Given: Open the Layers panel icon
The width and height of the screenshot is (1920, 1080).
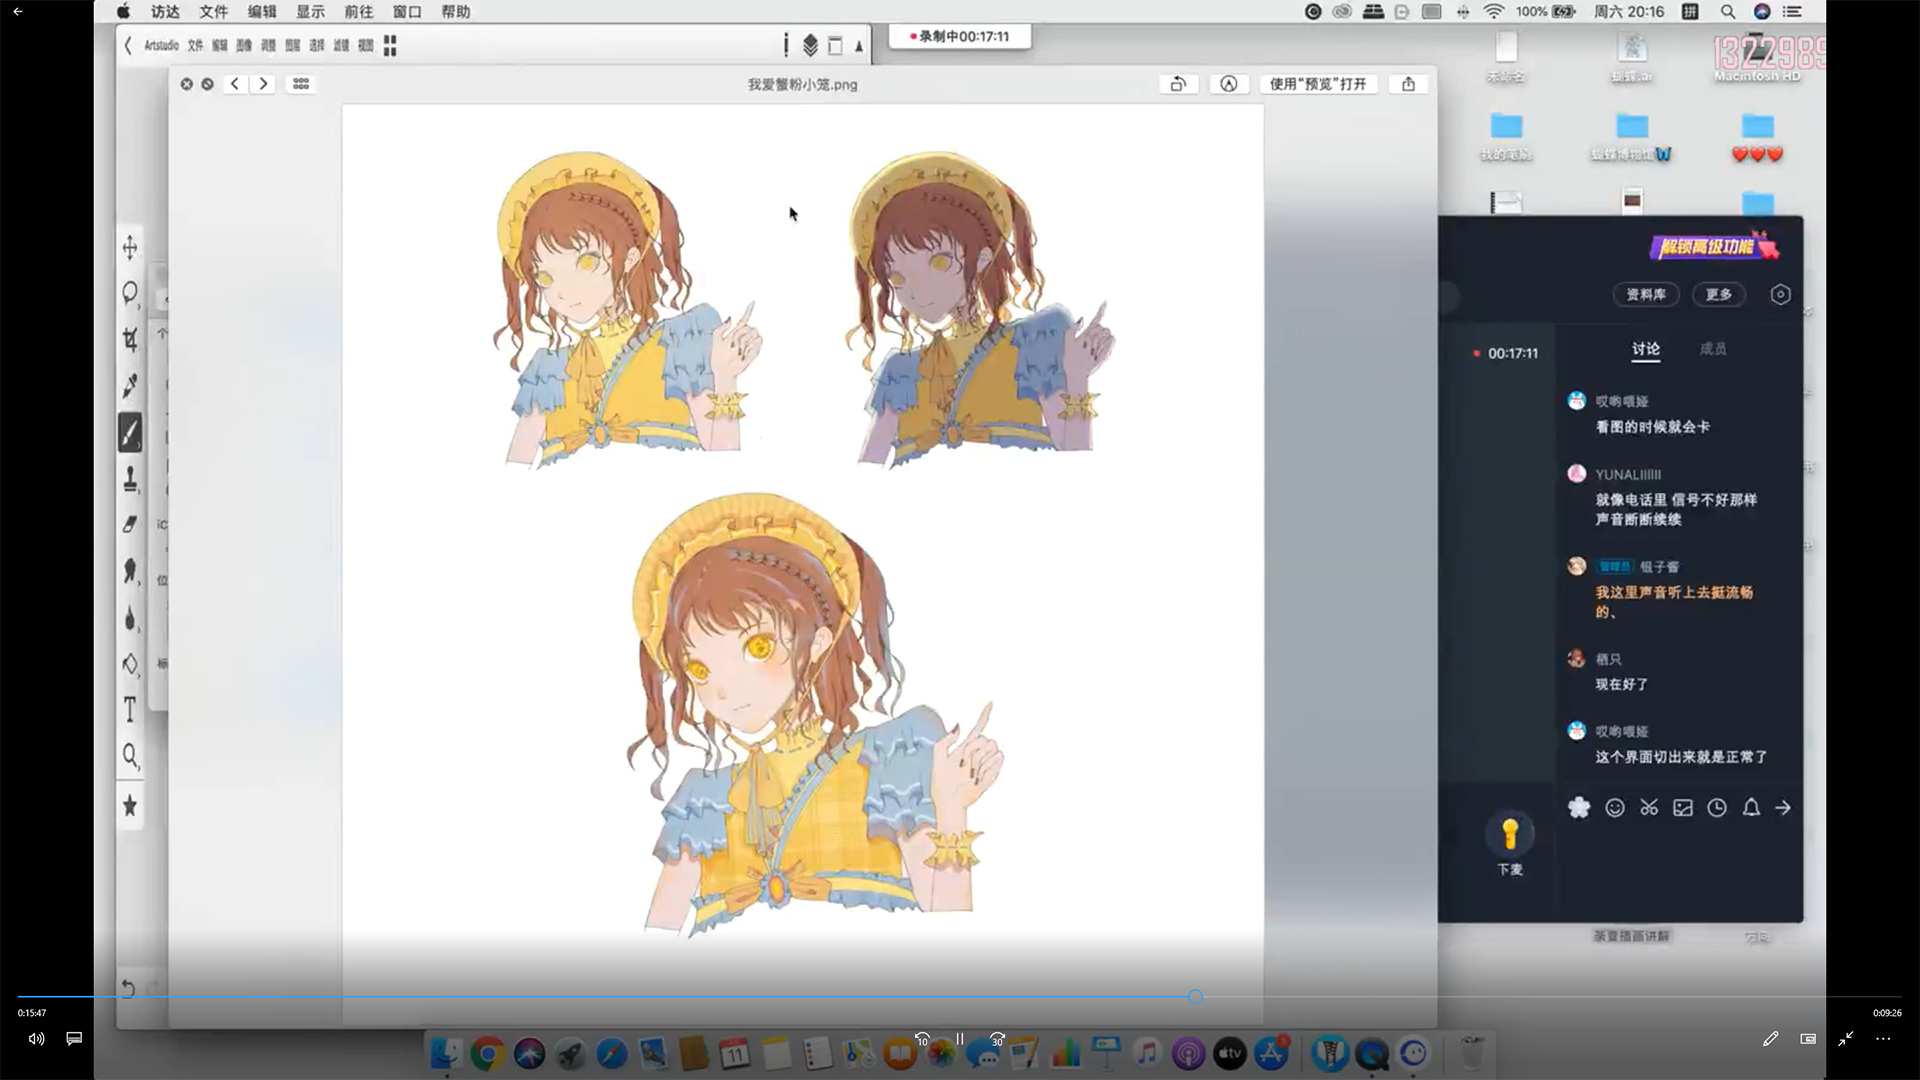Looking at the screenshot, I should tap(810, 45).
